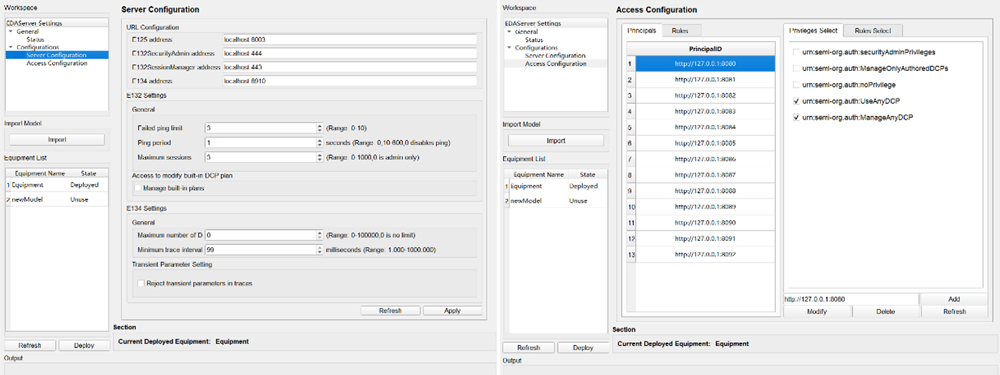Increase the Maximum number of D value
The image size is (1000, 375).
319,233
